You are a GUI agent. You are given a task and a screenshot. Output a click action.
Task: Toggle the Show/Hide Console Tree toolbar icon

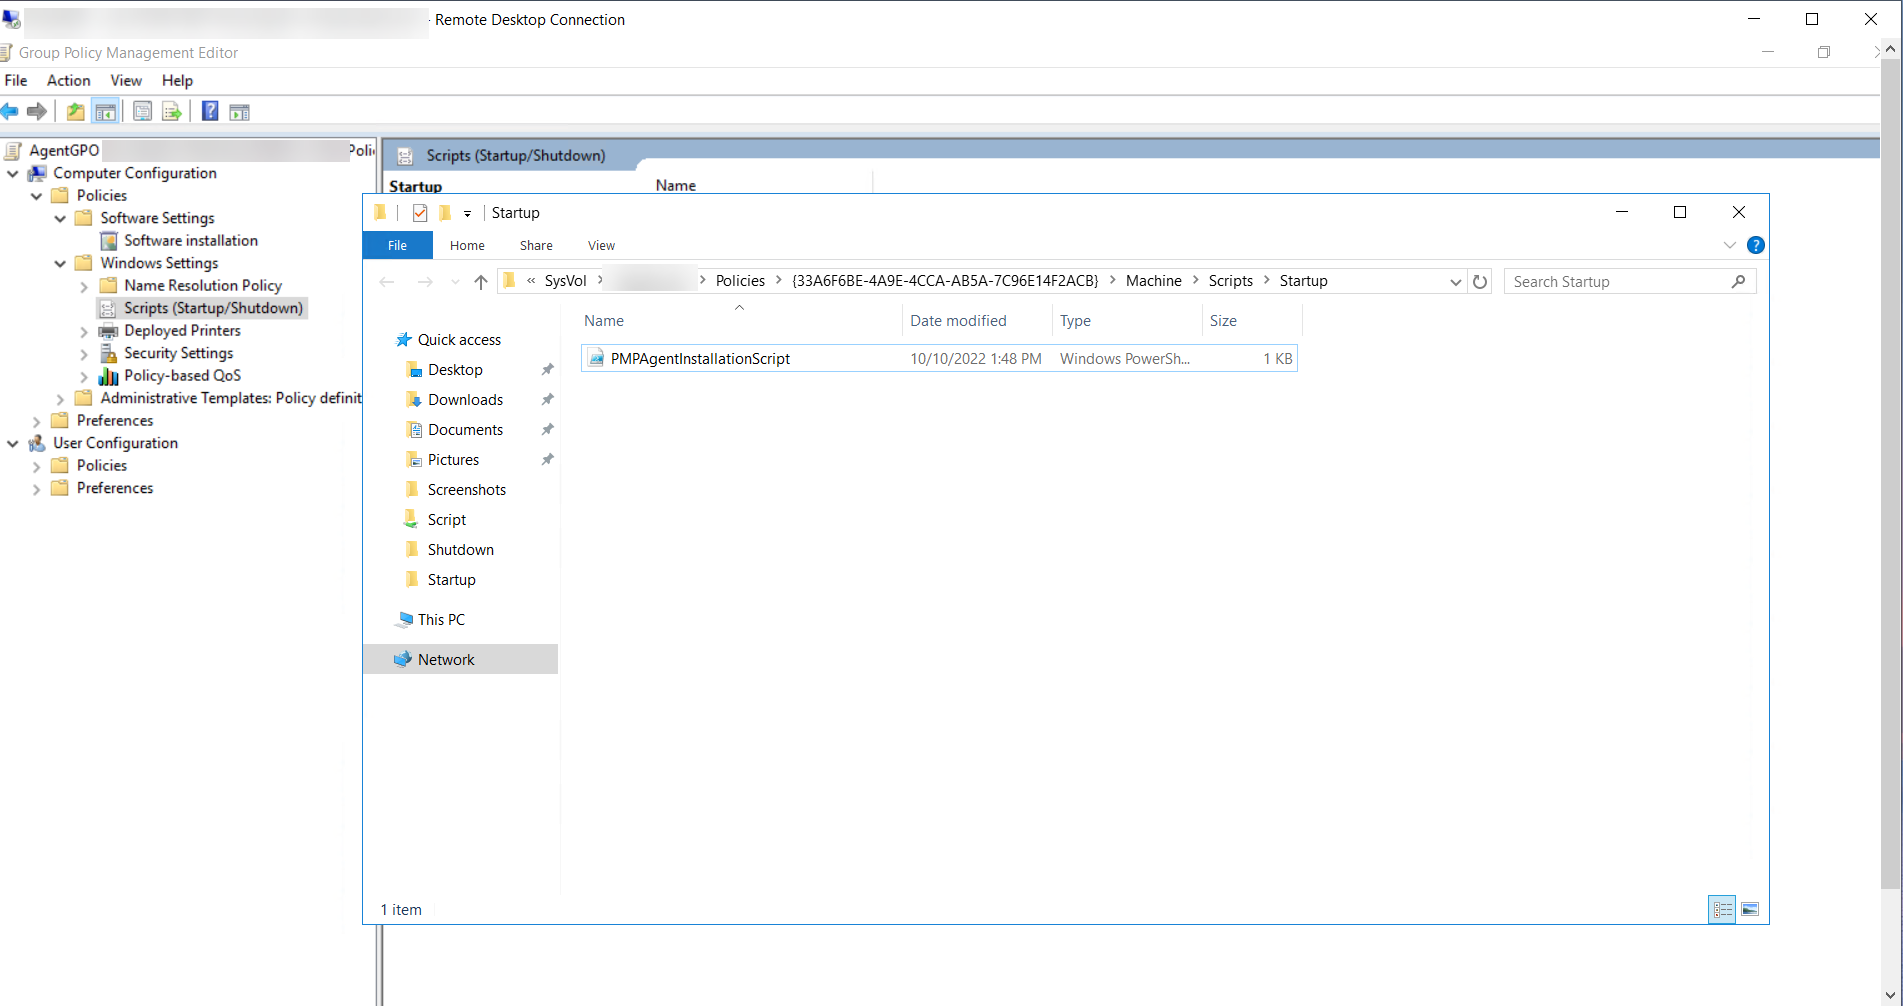tap(105, 111)
